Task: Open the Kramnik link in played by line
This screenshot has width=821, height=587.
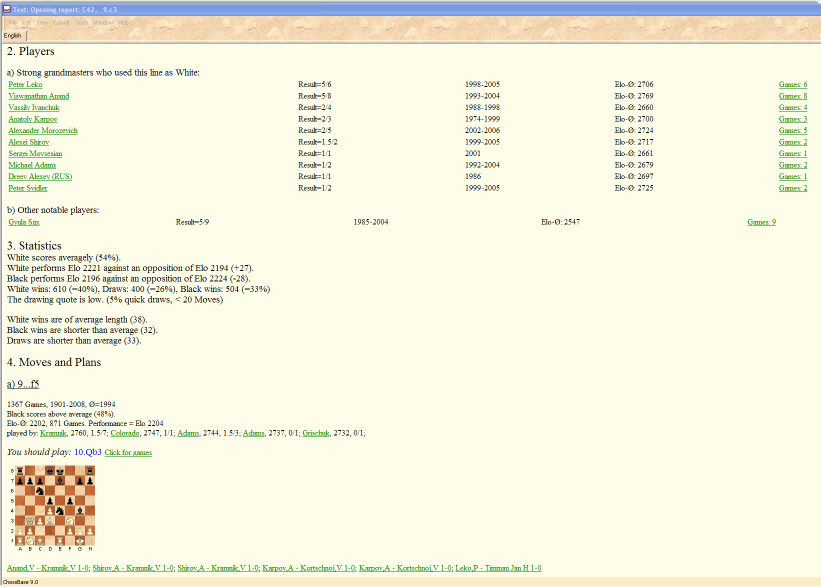Action: [53, 433]
